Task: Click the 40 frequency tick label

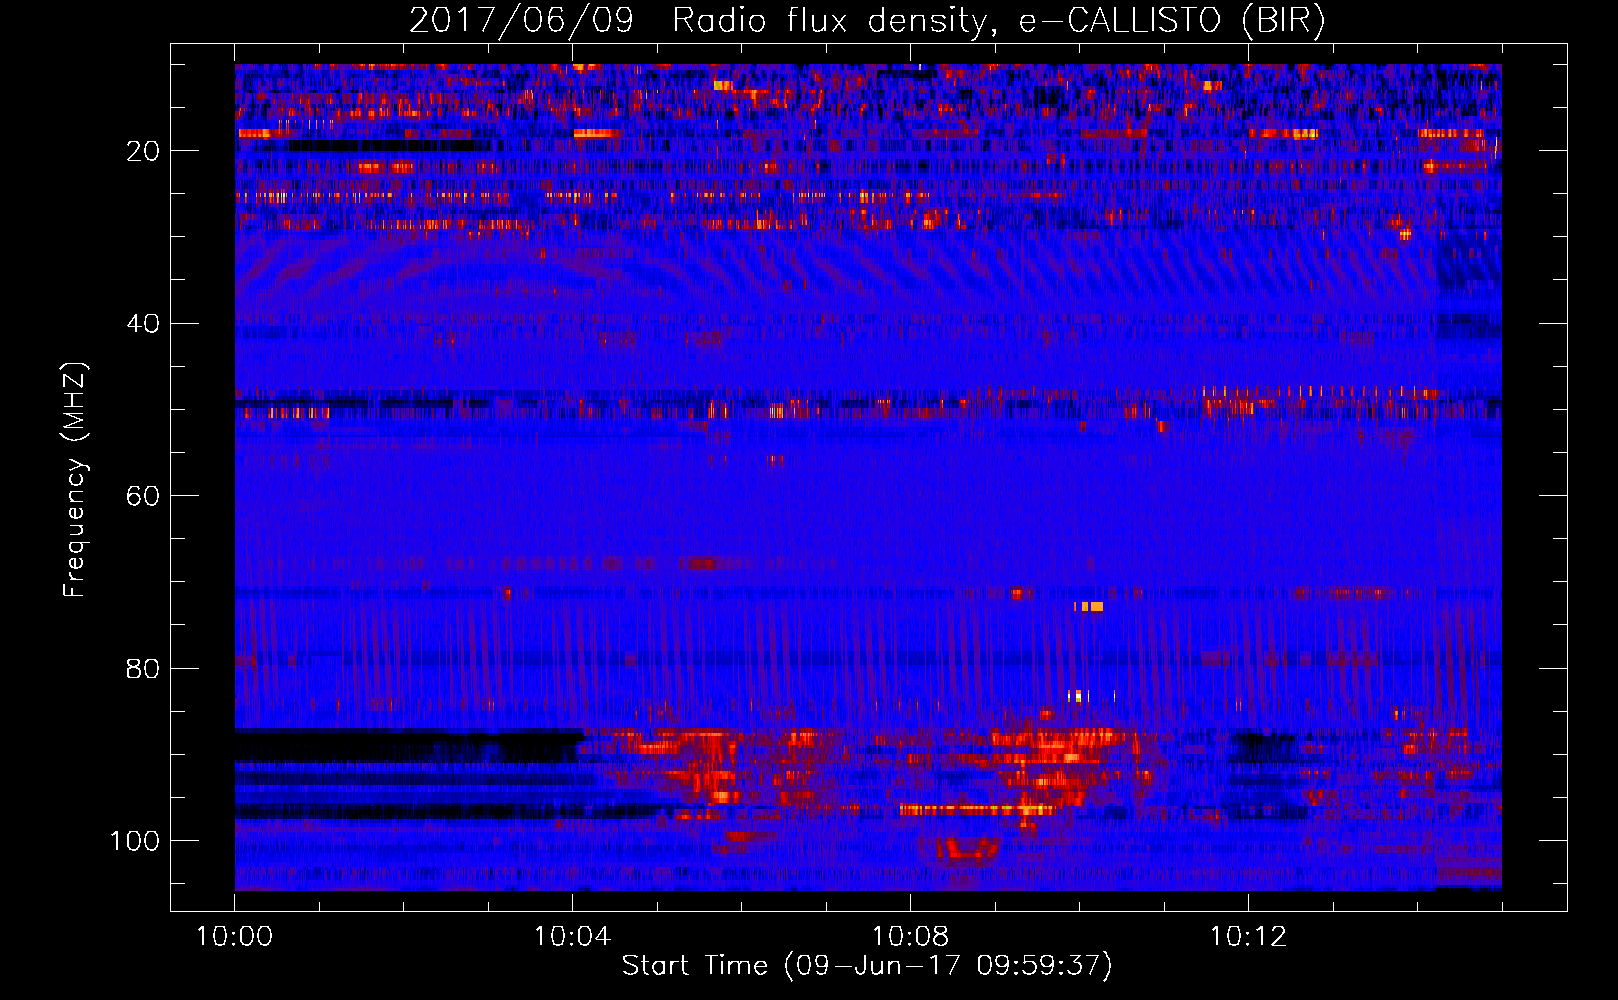Action: 143,324
